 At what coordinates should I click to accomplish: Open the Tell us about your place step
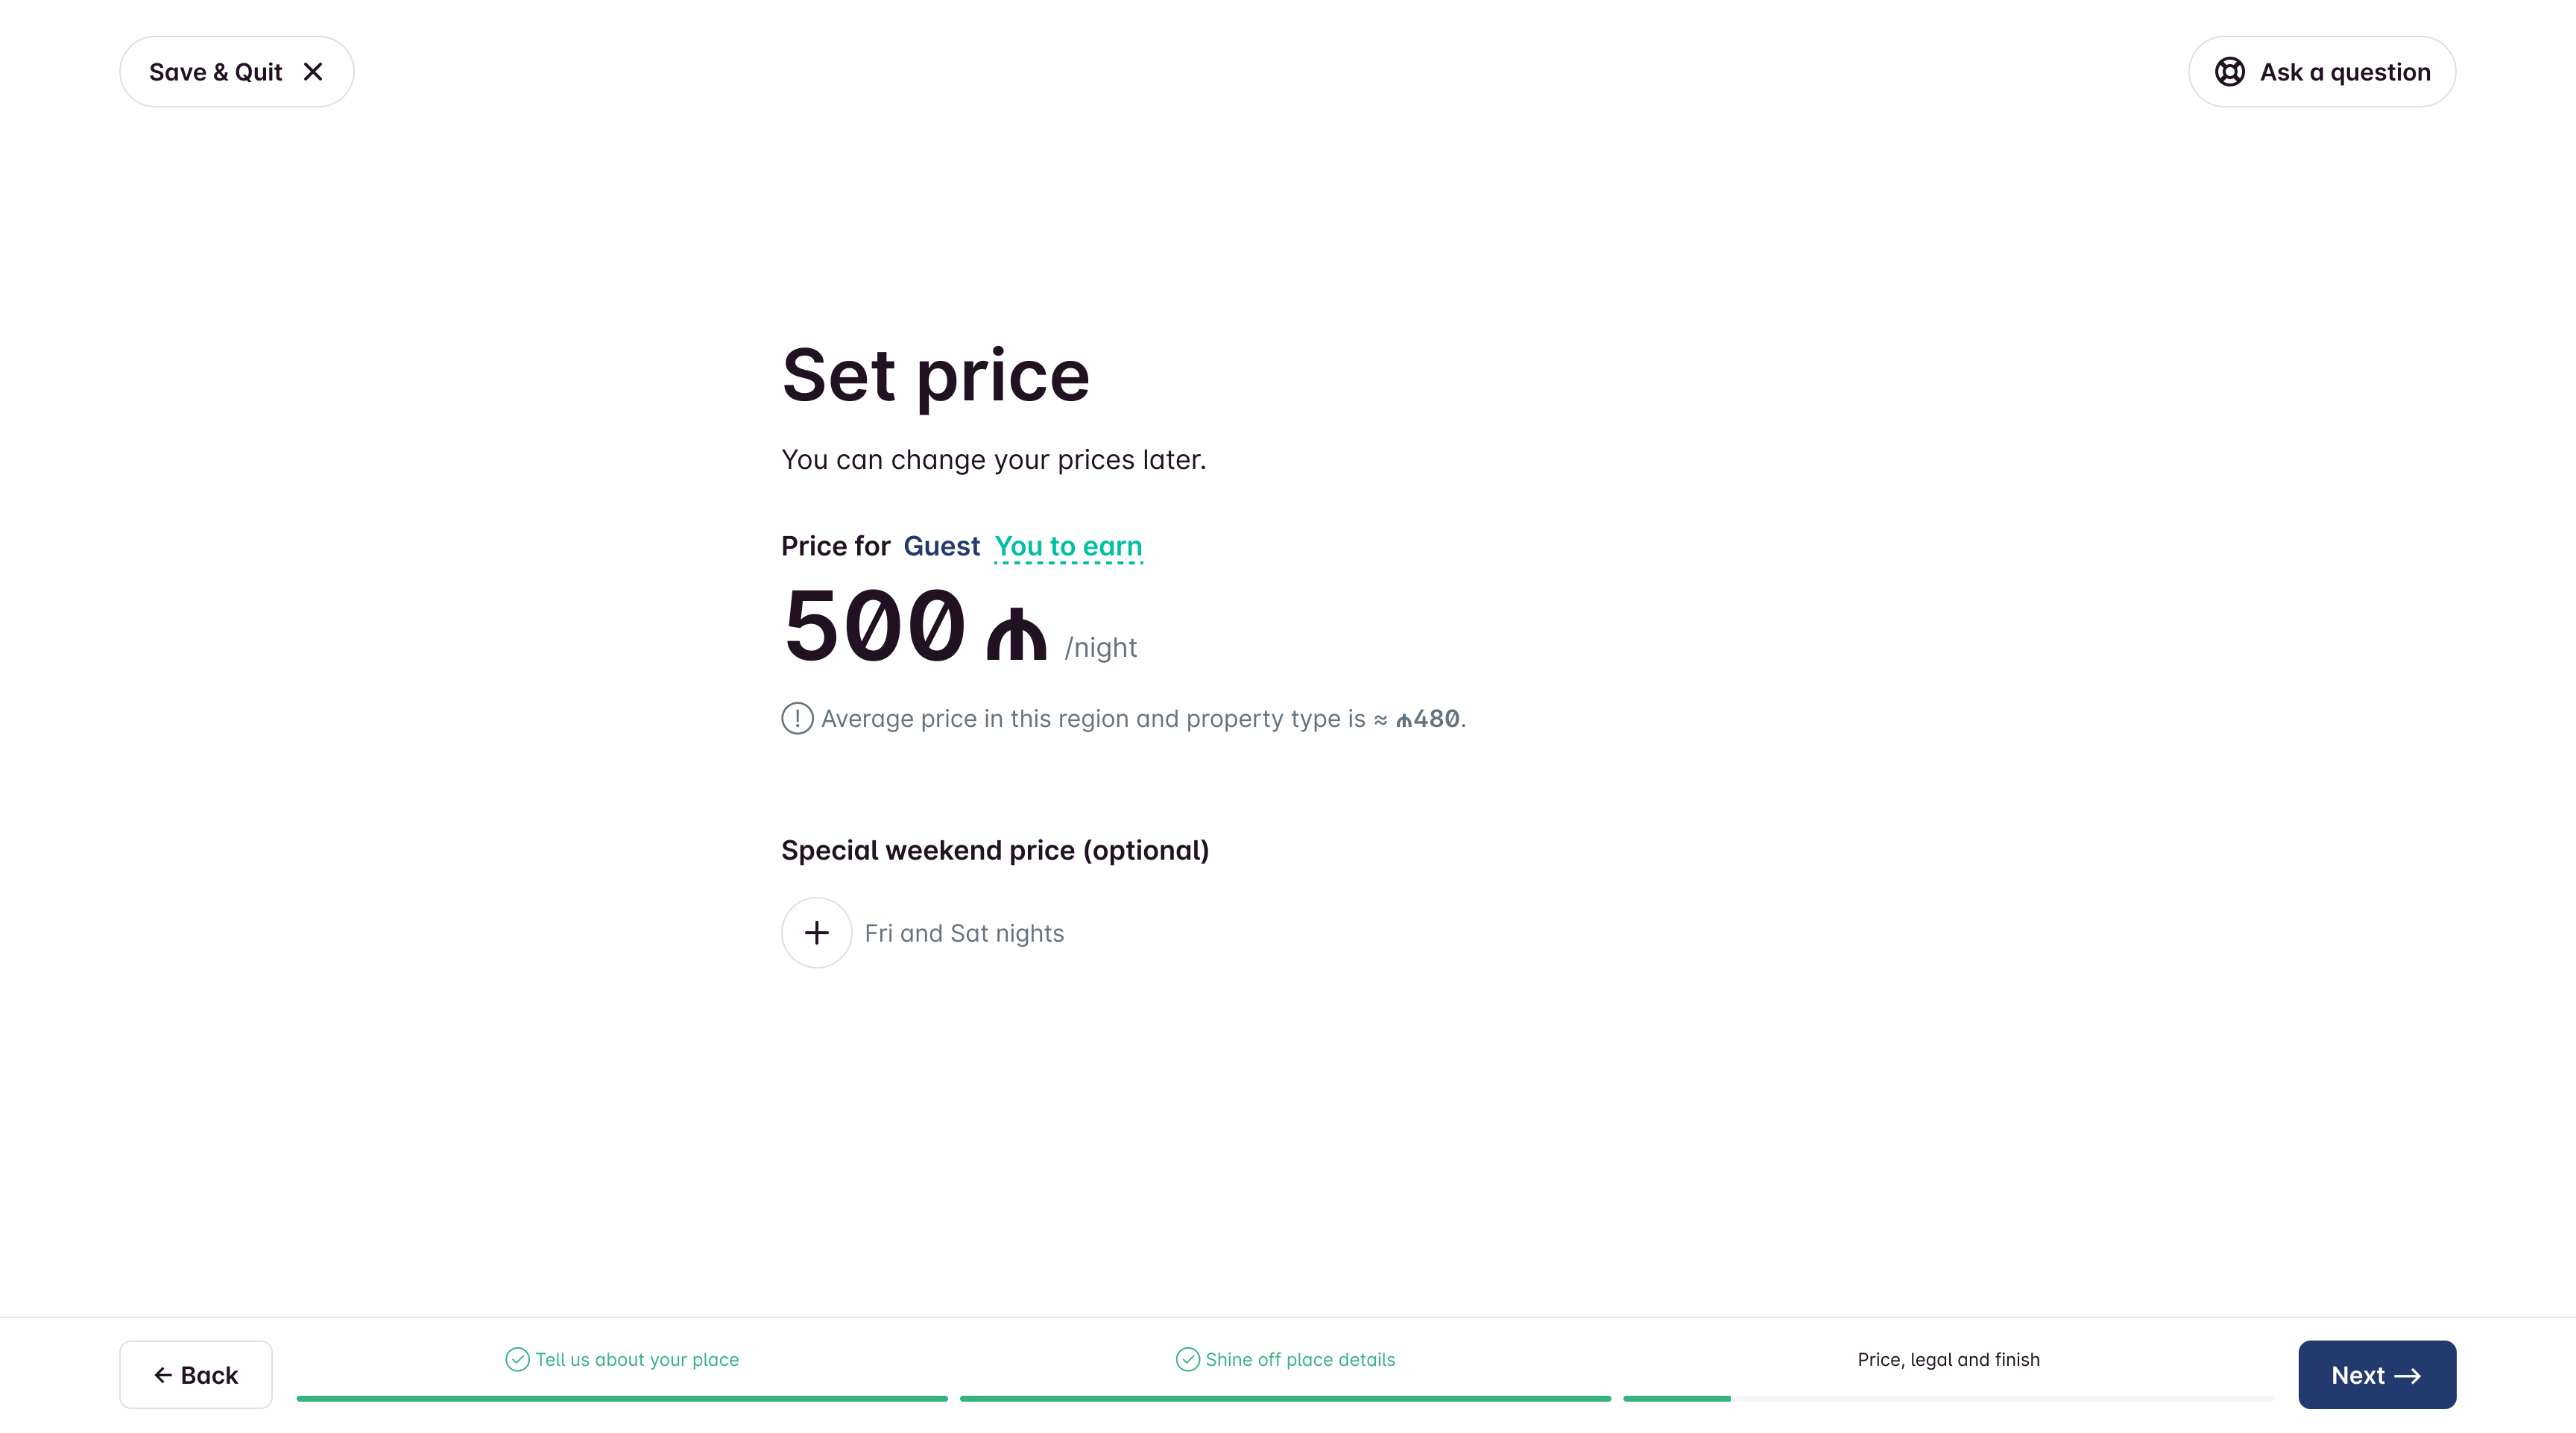coord(637,1359)
